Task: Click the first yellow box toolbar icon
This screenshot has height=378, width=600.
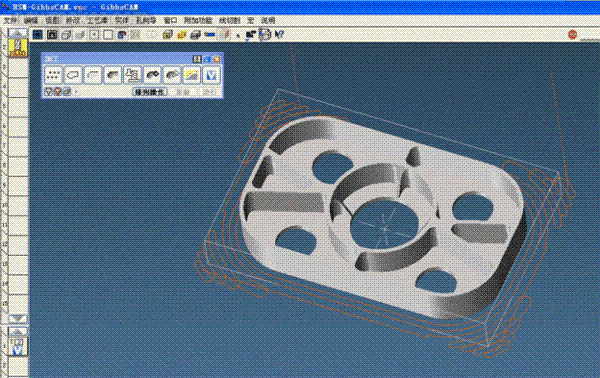Action: click(168, 35)
